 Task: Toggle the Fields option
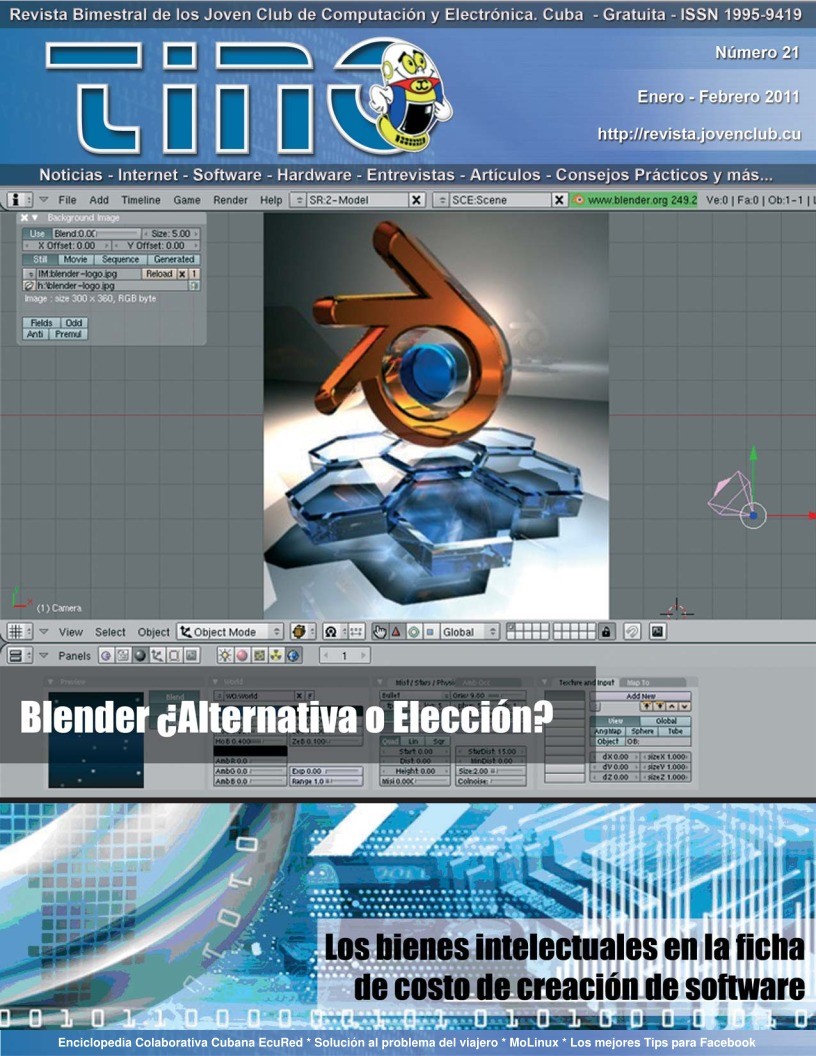click(x=42, y=323)
